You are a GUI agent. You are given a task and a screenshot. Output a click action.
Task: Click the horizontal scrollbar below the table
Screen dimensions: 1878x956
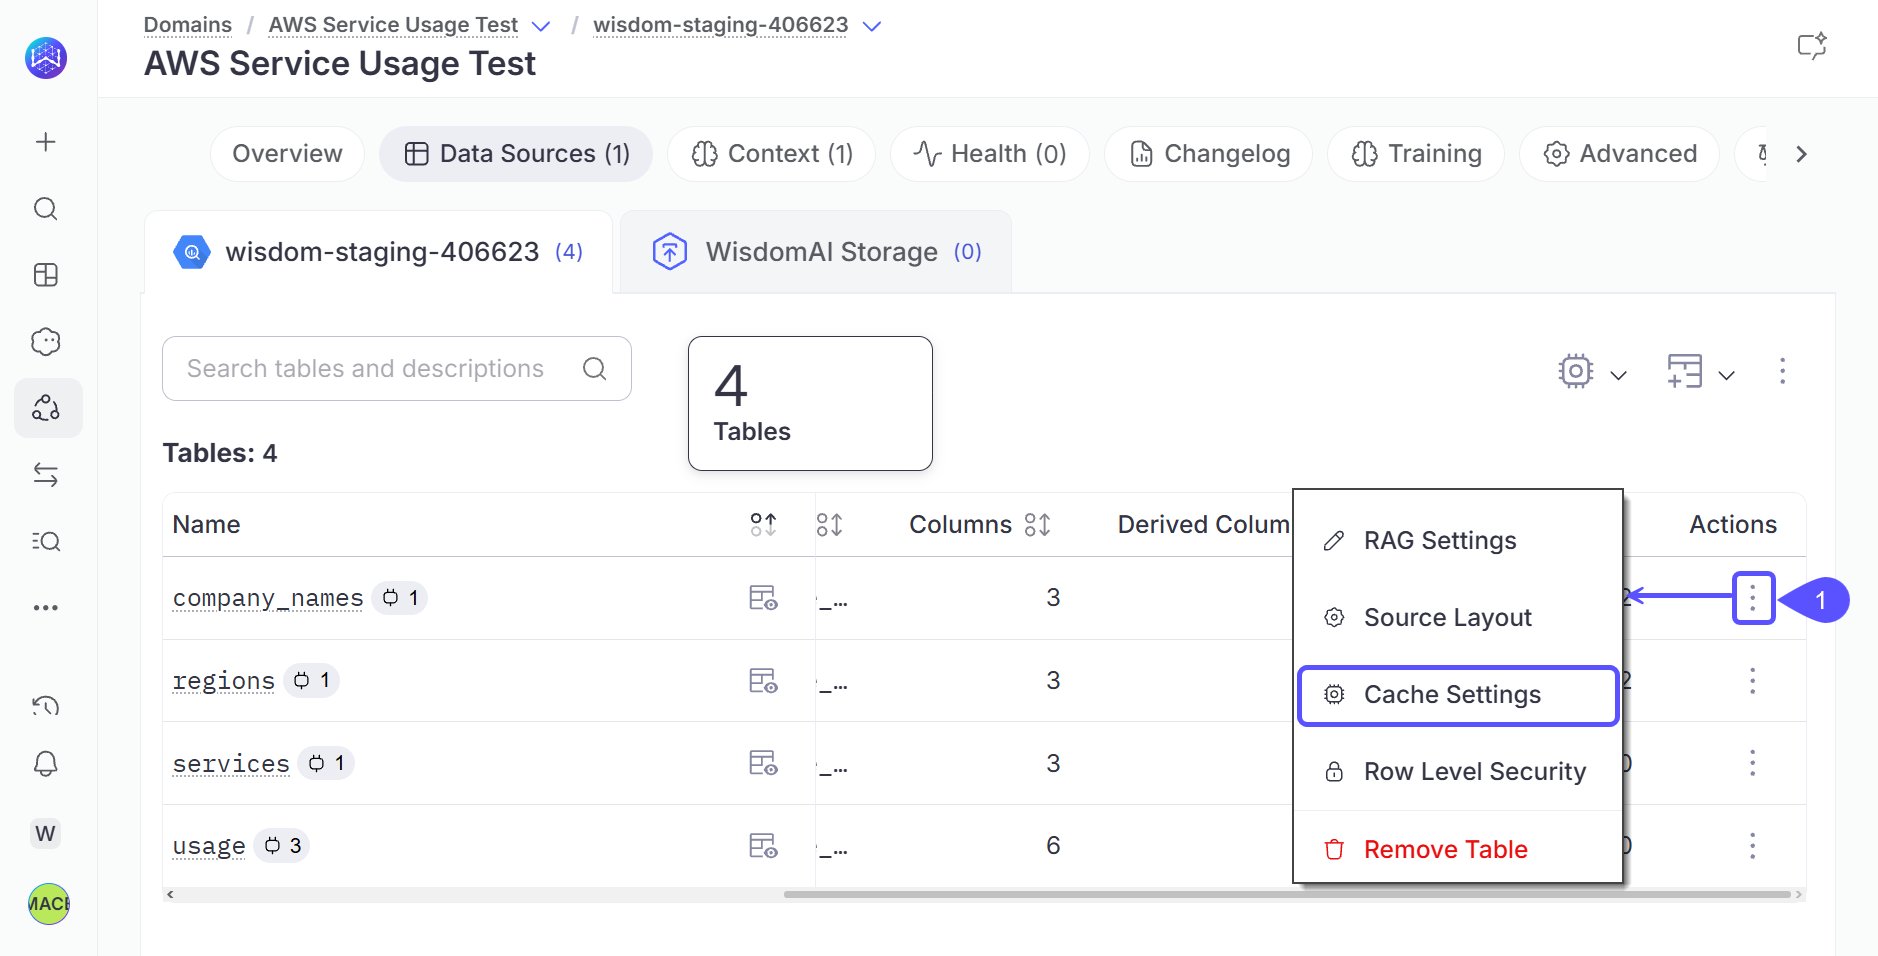point(1287,894)
